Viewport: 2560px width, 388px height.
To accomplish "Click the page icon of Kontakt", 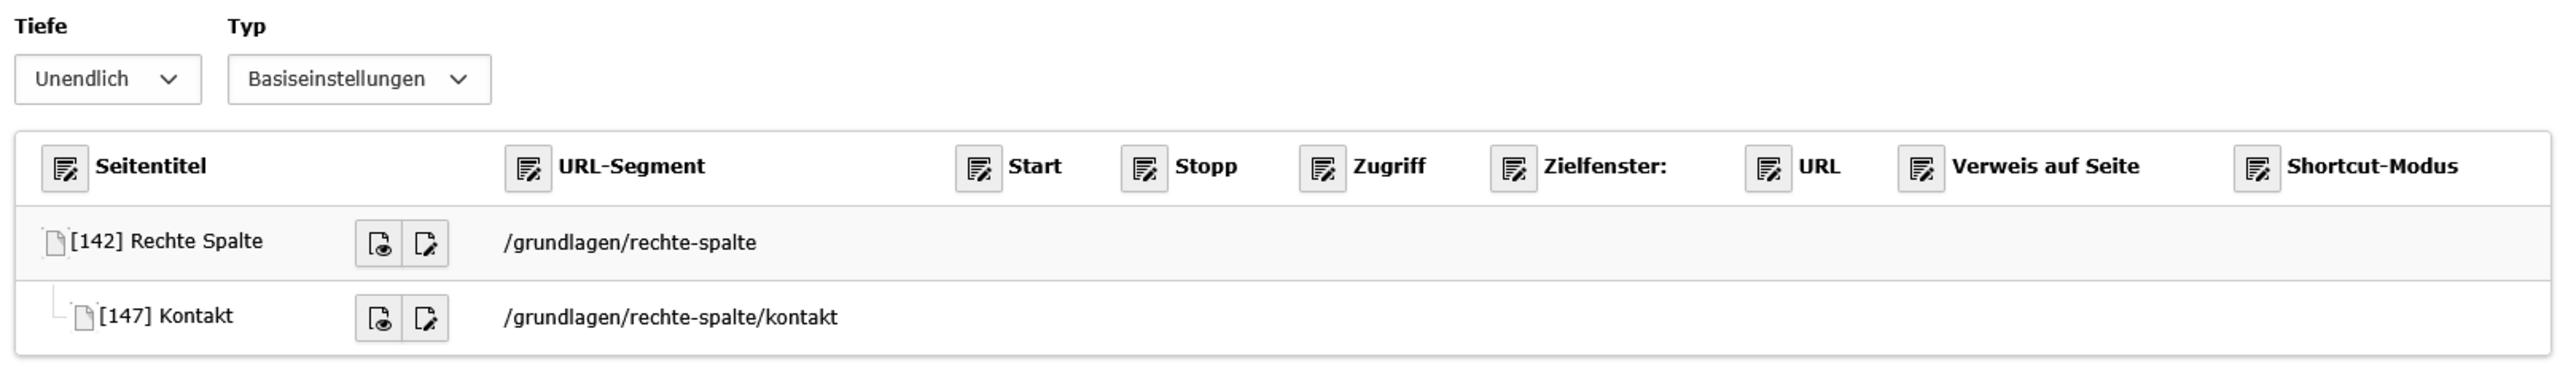I will pyautogui.click(x=85, y=318).
